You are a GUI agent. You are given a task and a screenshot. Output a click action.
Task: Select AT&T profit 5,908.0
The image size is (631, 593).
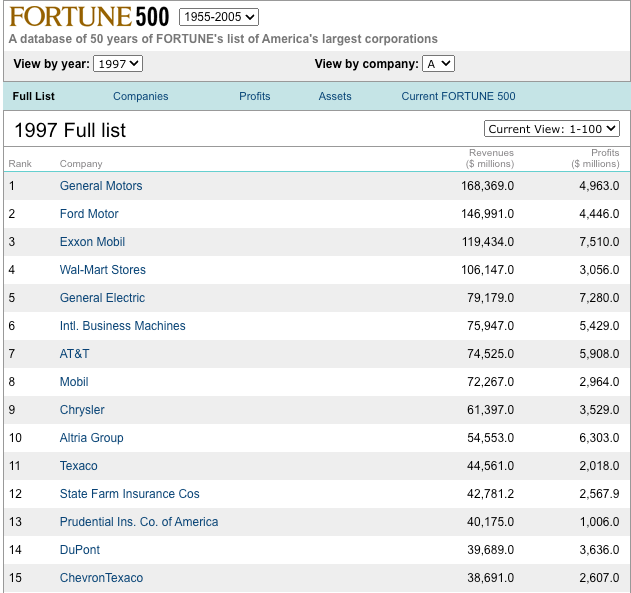(599, 354)
